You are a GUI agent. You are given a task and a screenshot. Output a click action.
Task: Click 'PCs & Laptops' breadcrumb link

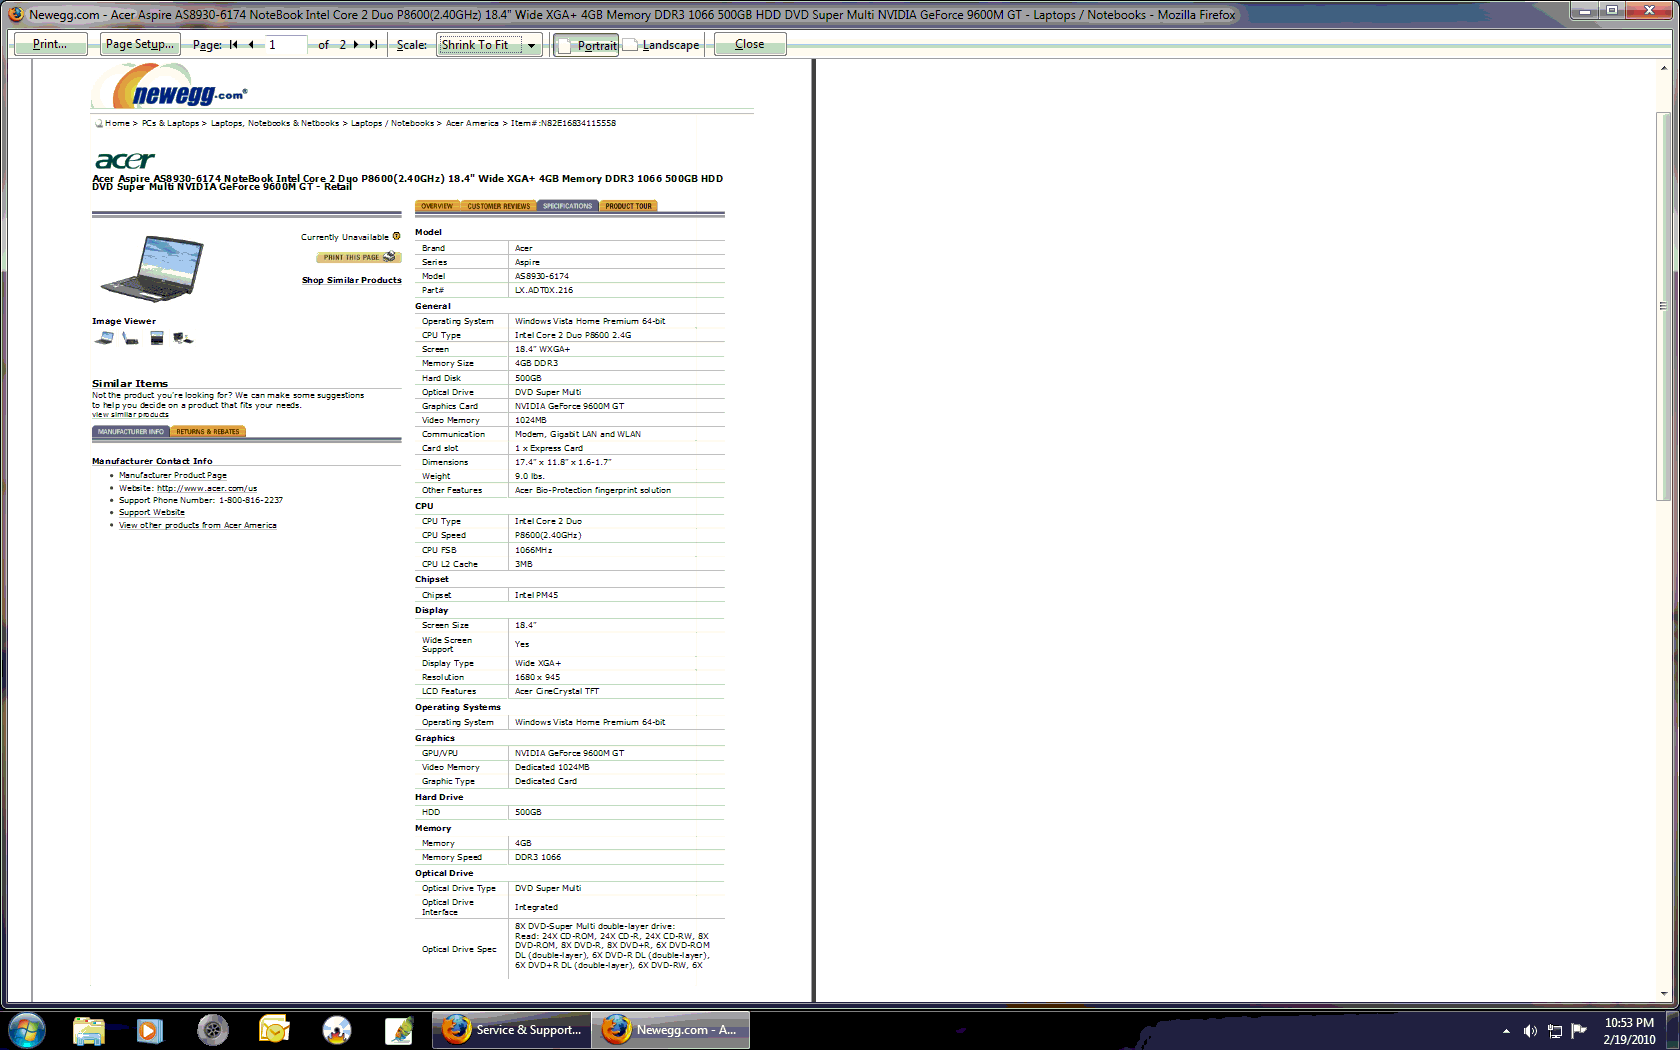point(170,124)
